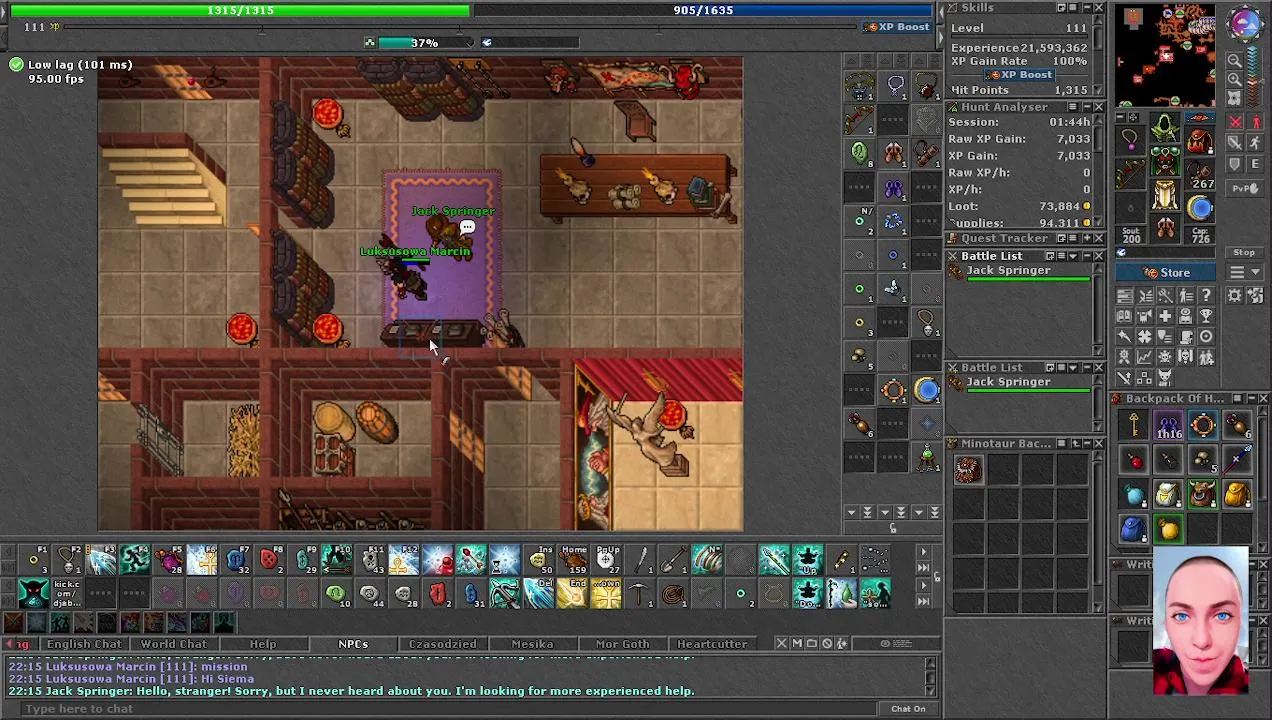This screenshot has height=720, width=1272.
Task: Select the shield defensive fight mode
Action: [x=1235, y=164]
